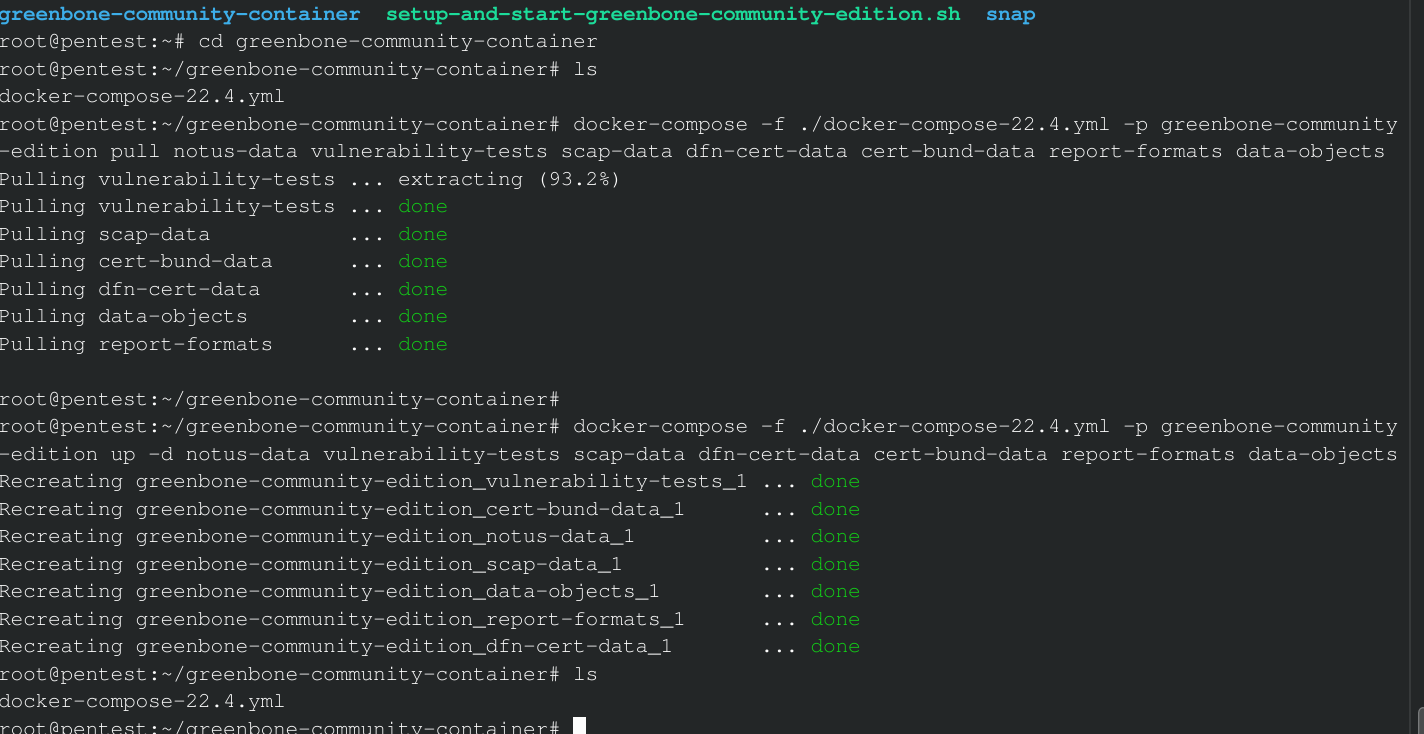
Task: Click 'docker-compose-22.4.yml' in the last ls output
Action: tap(142, 701)
